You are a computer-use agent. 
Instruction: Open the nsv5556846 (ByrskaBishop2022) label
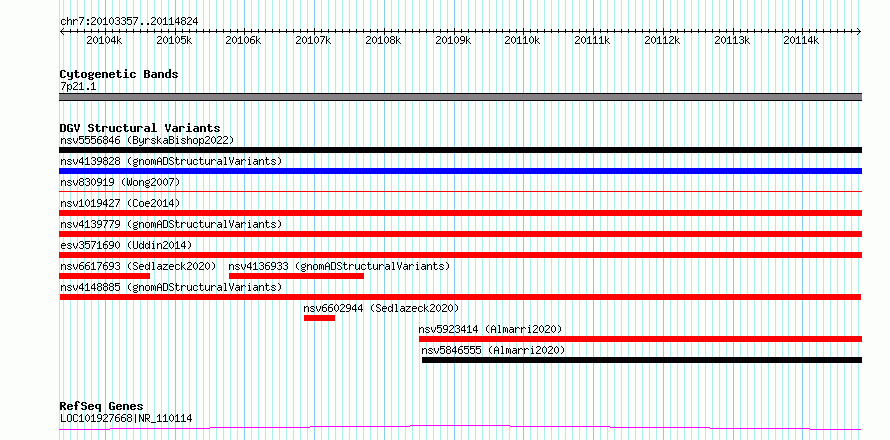point(147,140)
